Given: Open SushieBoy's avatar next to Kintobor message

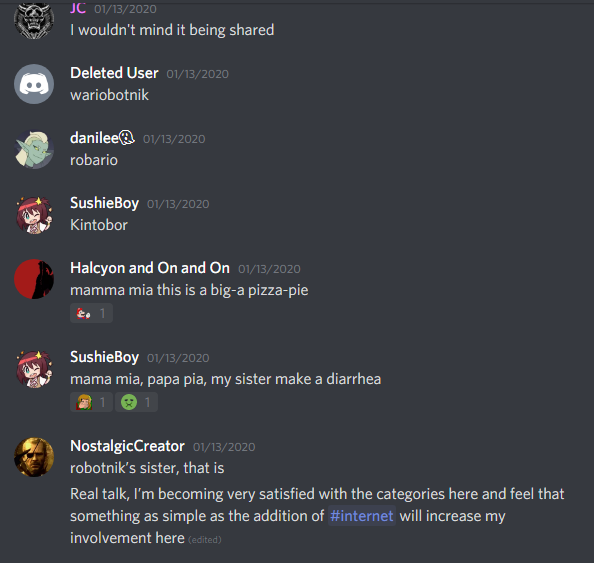Looking at the screenshot, I should point(34,214).
